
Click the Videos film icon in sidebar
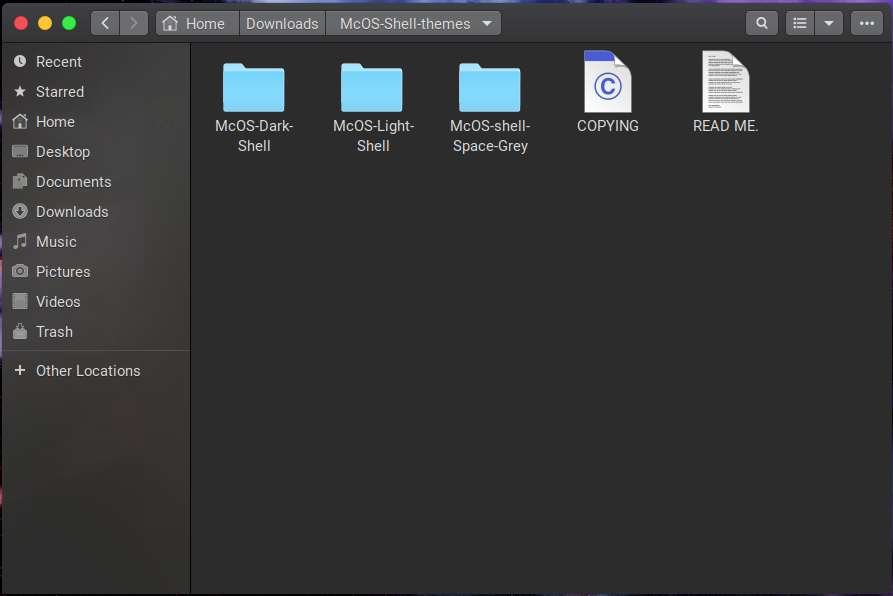[x=20, y=301]
